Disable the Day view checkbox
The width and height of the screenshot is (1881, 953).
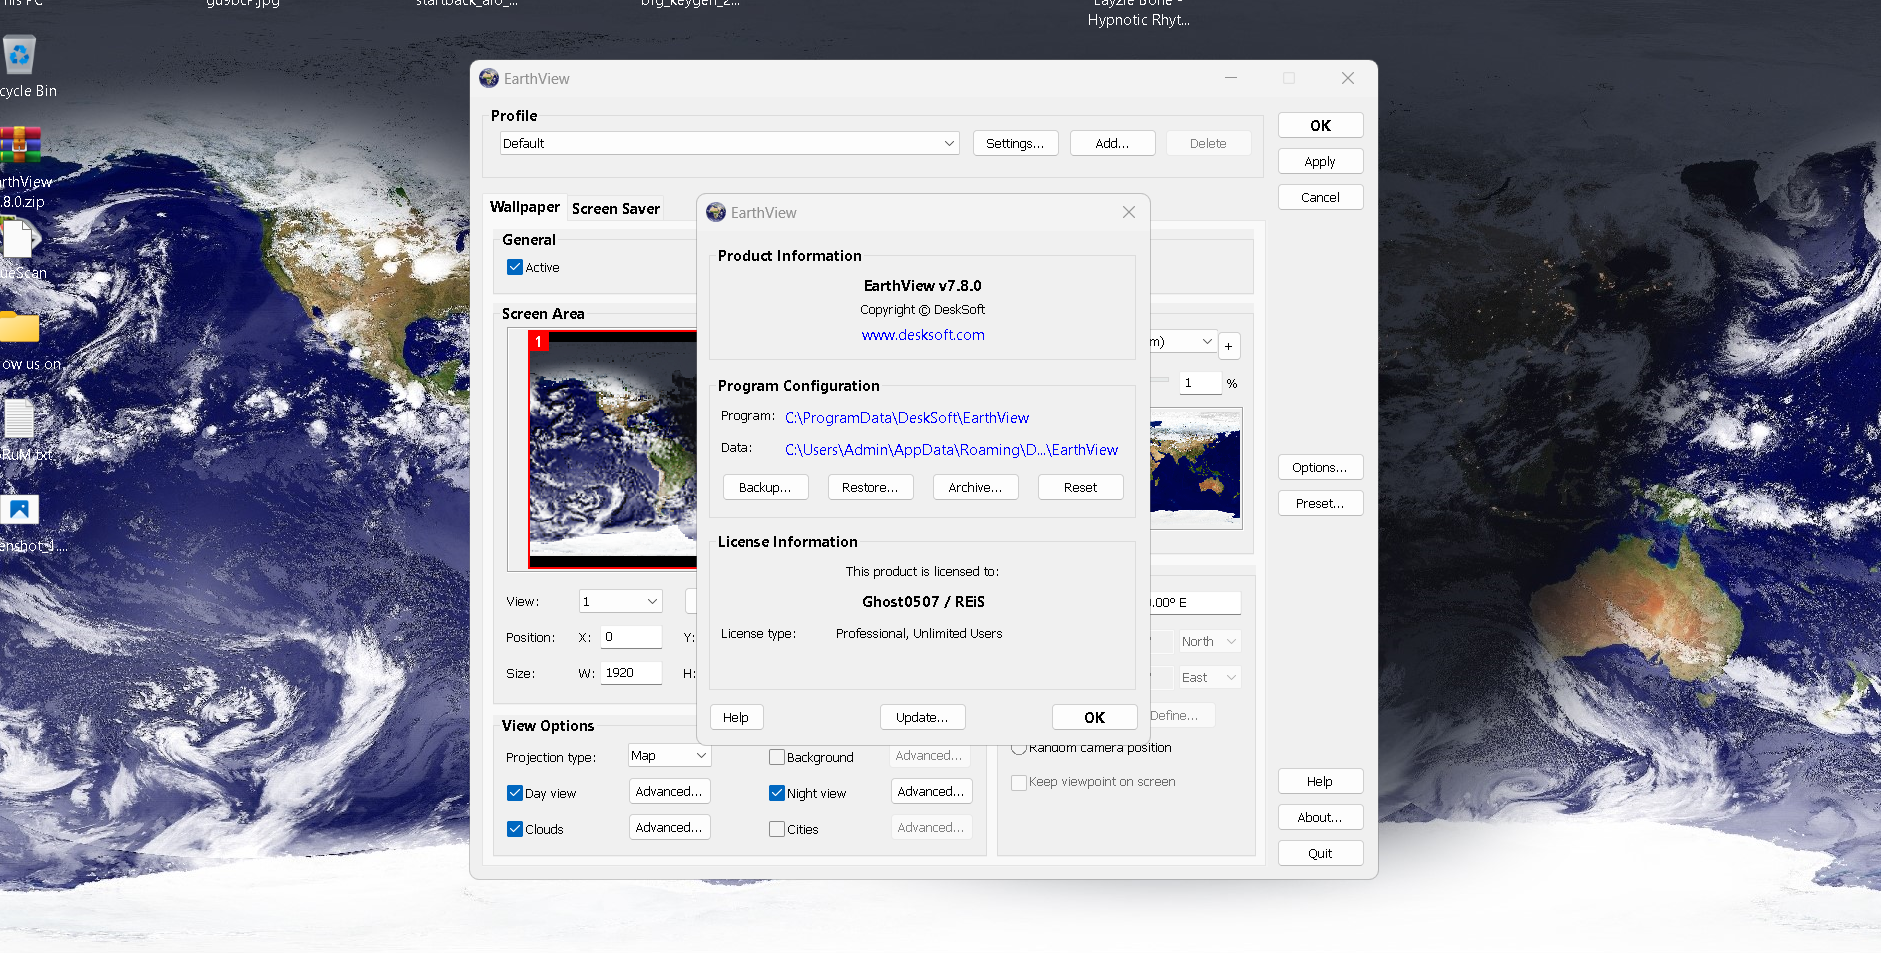515,793
